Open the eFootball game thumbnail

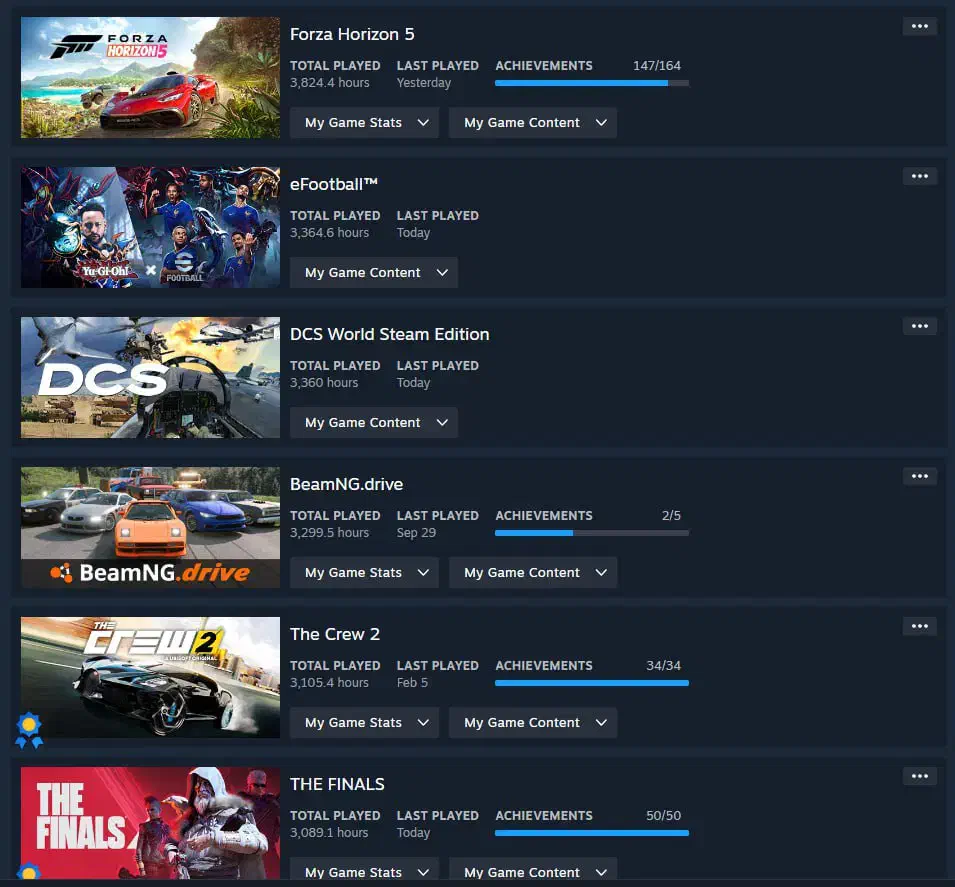[x=150, y=227]
